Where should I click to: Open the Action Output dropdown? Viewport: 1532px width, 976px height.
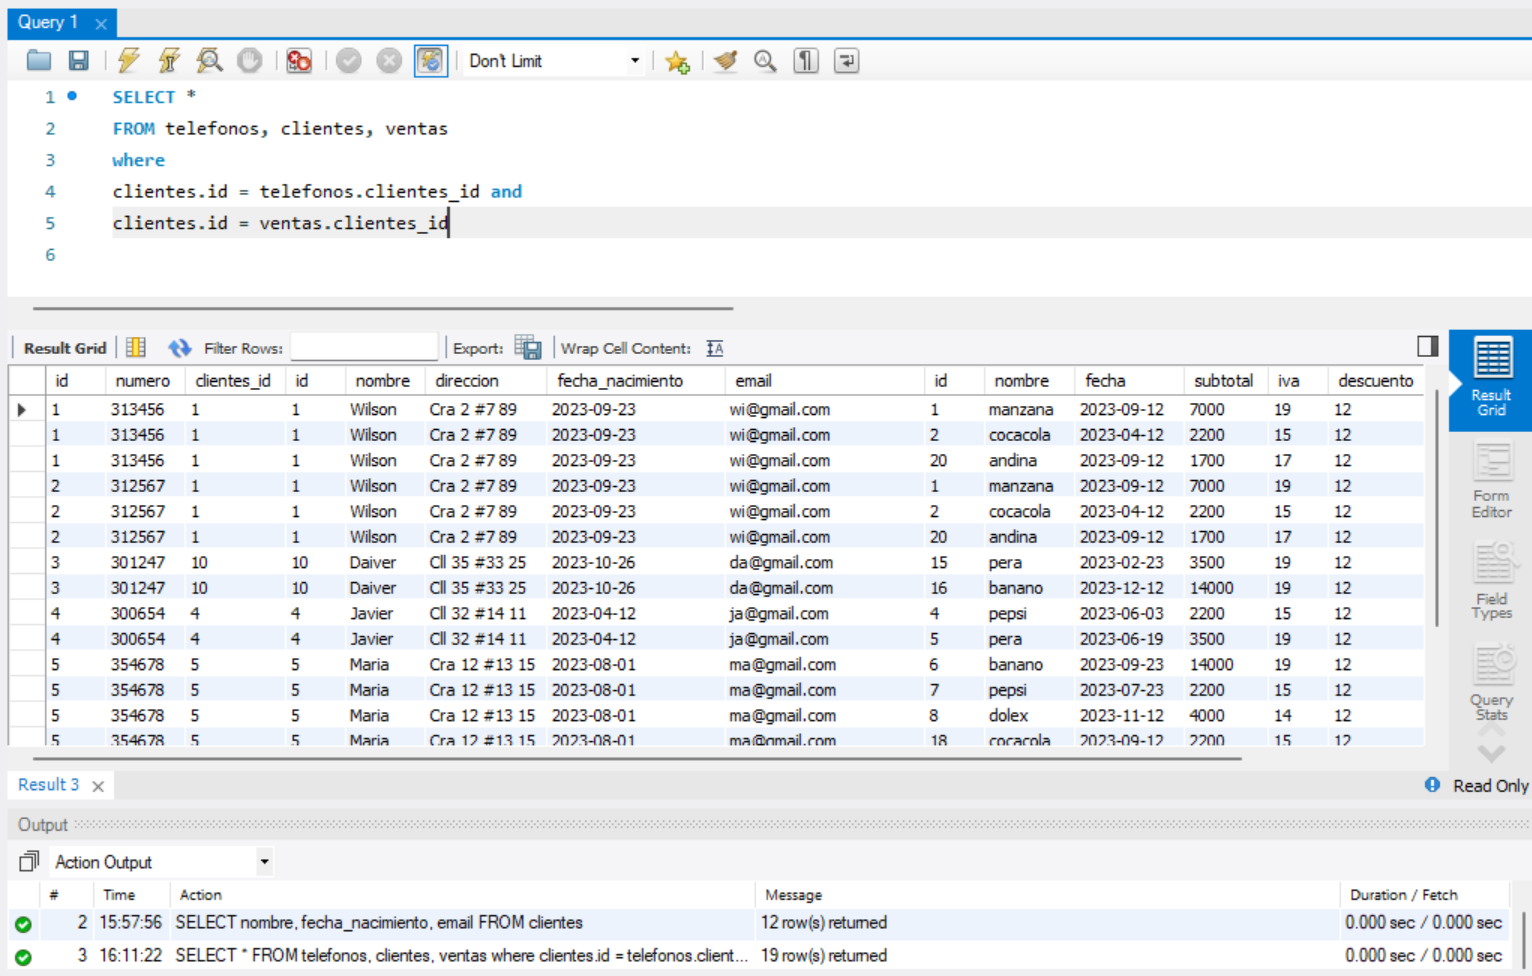point(163,862)
